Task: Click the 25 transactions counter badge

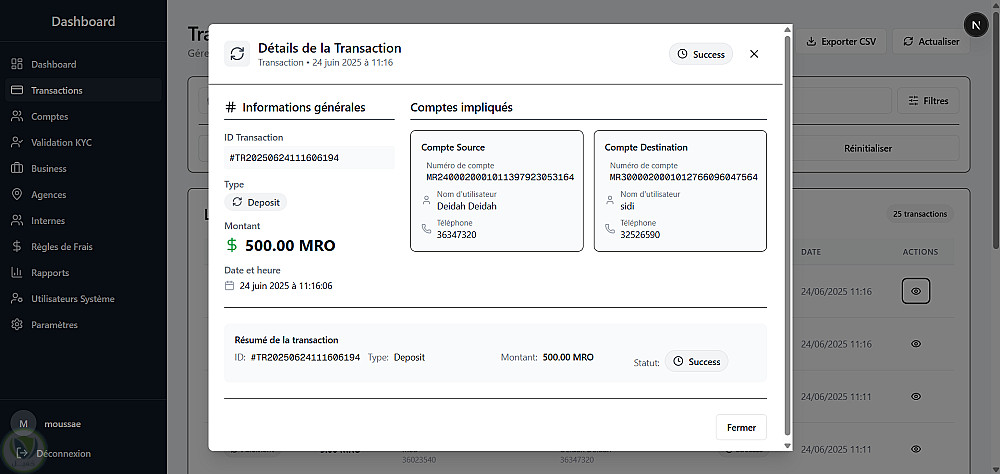Action: point(920,214)
